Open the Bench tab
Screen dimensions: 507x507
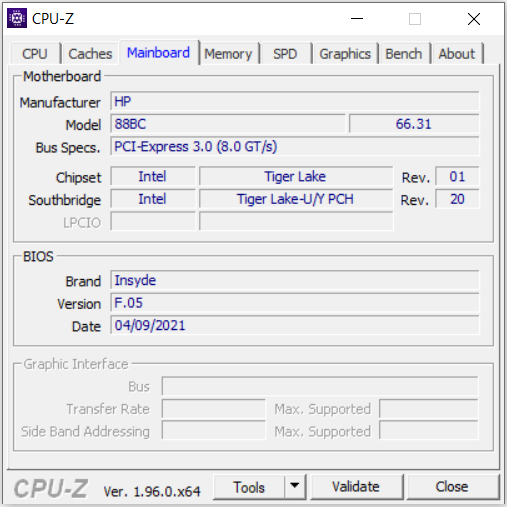coord(404,54)
